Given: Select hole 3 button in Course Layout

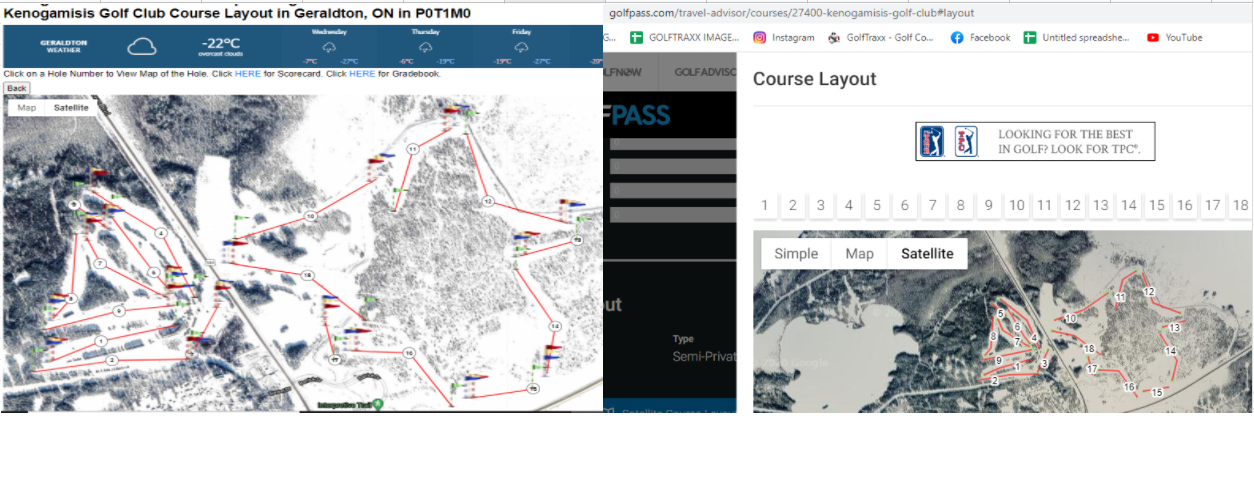Looking at the screenshot, I should 821,206.
